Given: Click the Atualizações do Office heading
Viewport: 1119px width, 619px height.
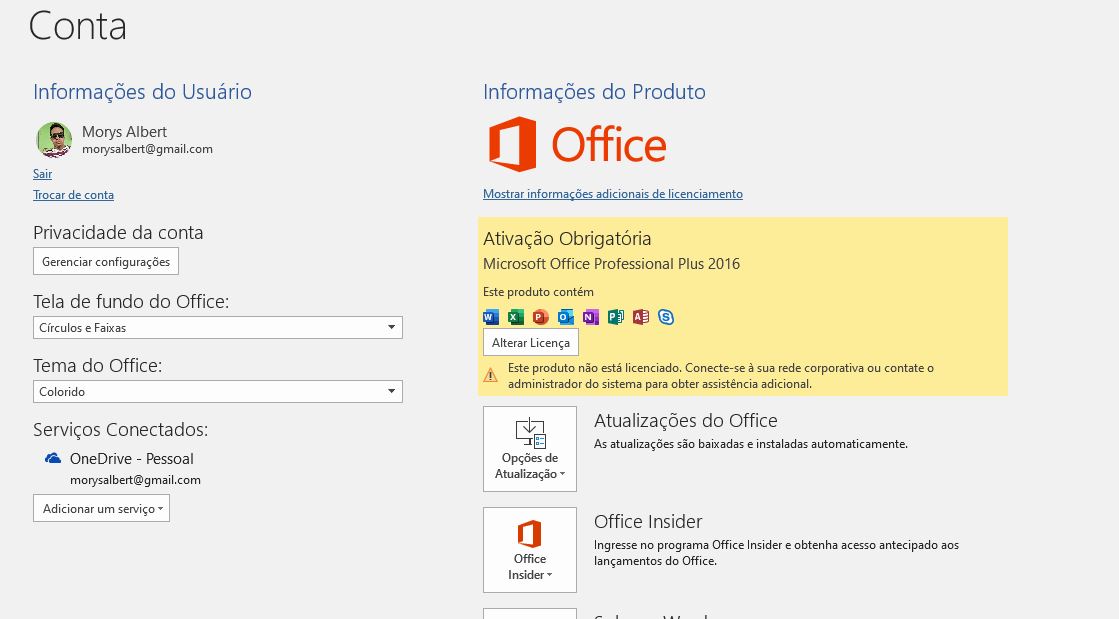Looking at the screenshot, I should coord(686,421).
